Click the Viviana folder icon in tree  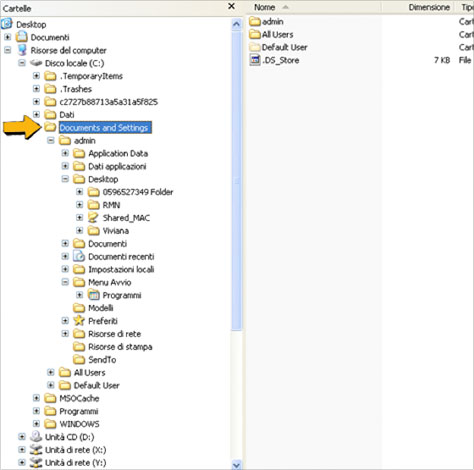click(94, 231)
